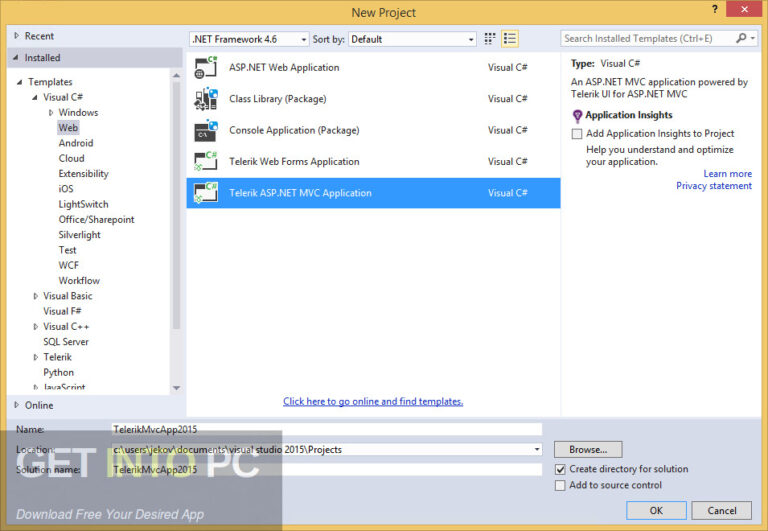Viewport: 768px width, 531px height.
Task: Click the ASP.NET Web Application template icon
Action: [206, 68]
